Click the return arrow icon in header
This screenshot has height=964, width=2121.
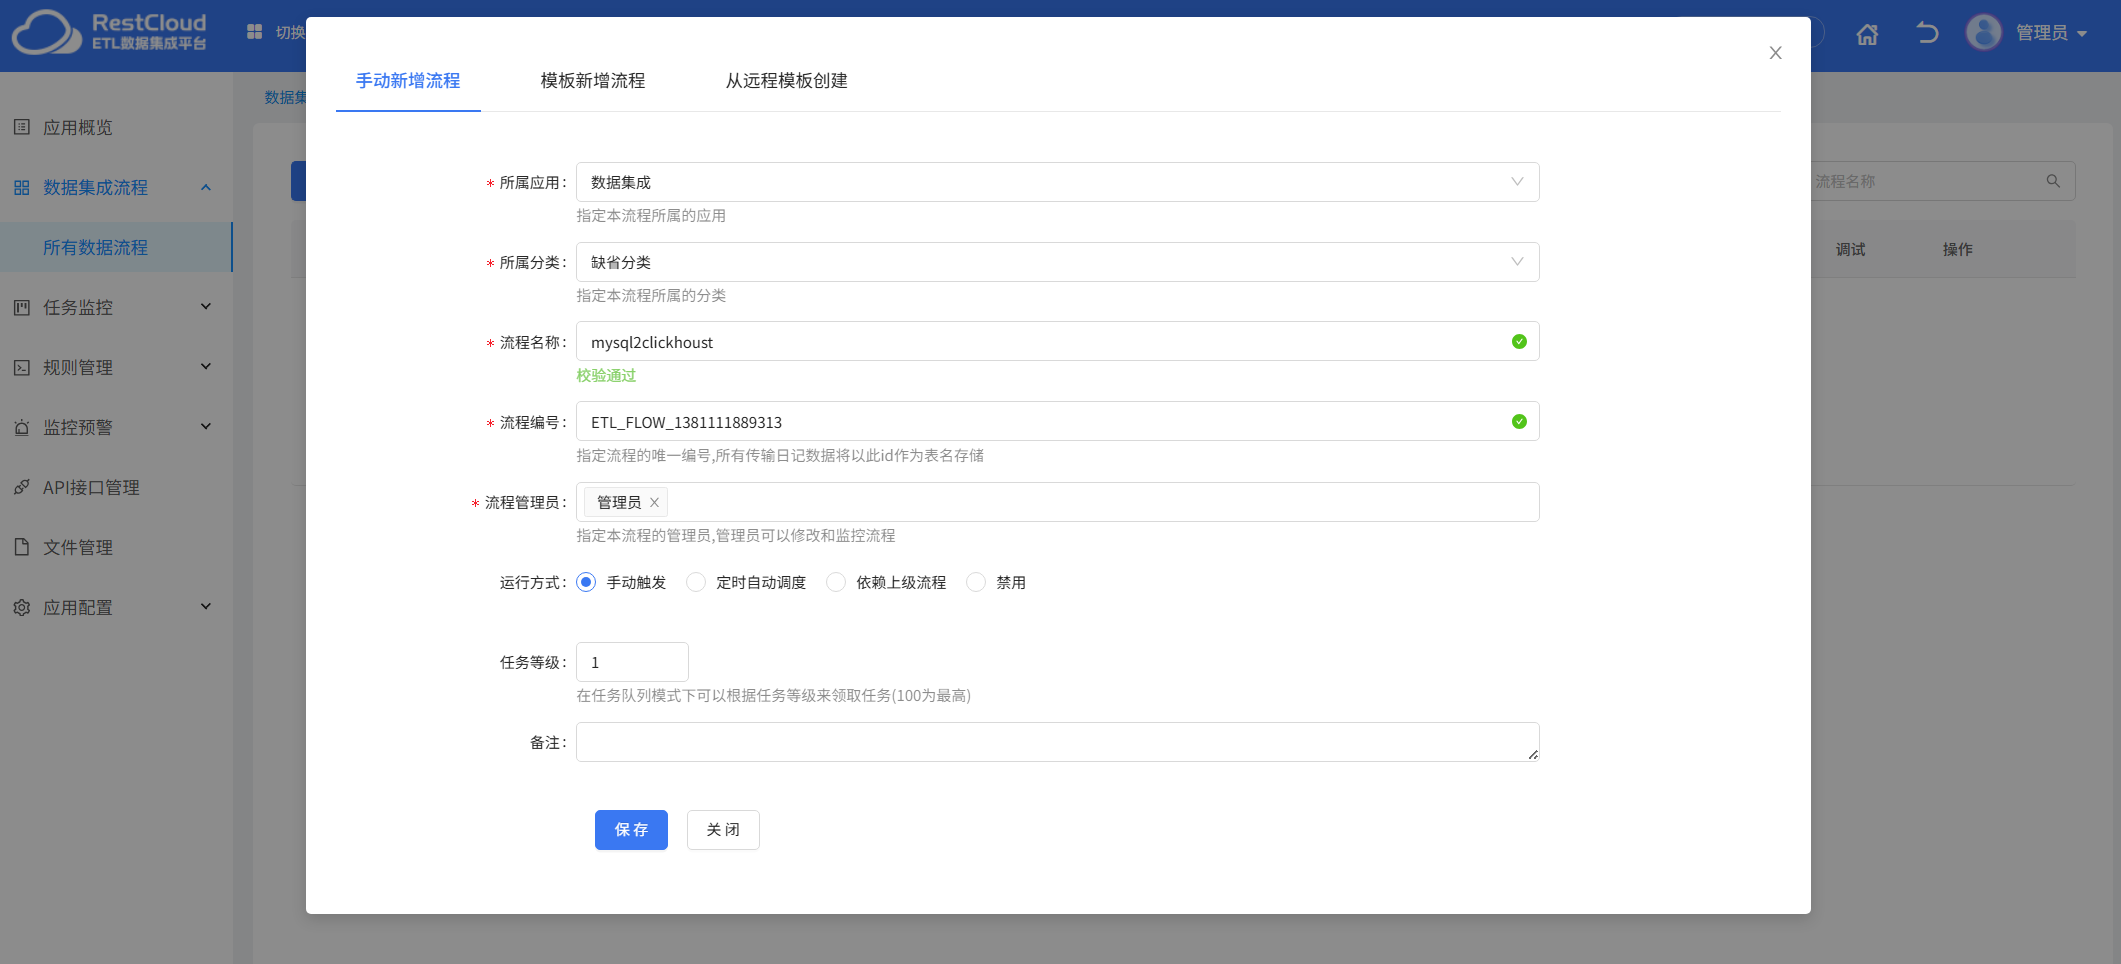pos(1927,33)
